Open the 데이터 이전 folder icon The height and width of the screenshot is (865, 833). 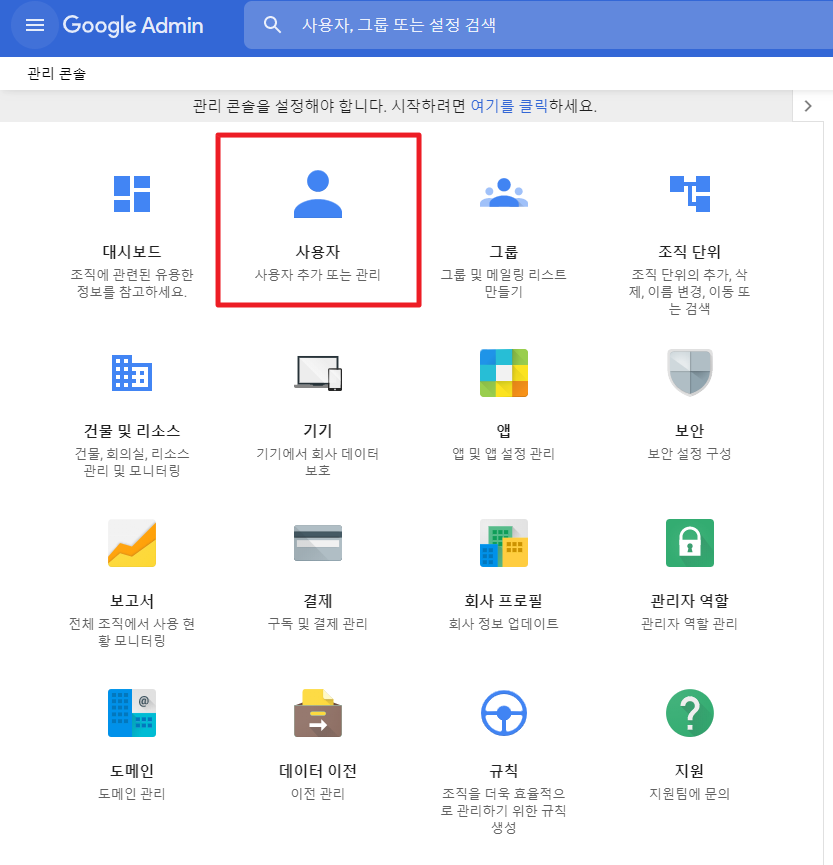click(x=318, y=713)
